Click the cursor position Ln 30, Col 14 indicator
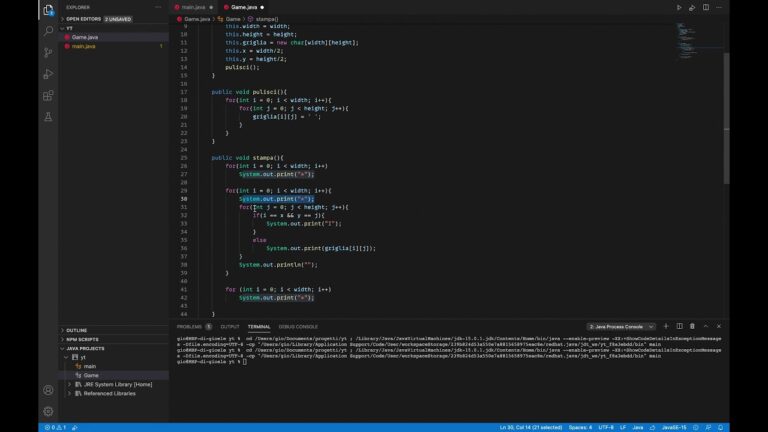The width and height of the screenshot is (768, 432). pyautogui.click(x=530, y=428)
